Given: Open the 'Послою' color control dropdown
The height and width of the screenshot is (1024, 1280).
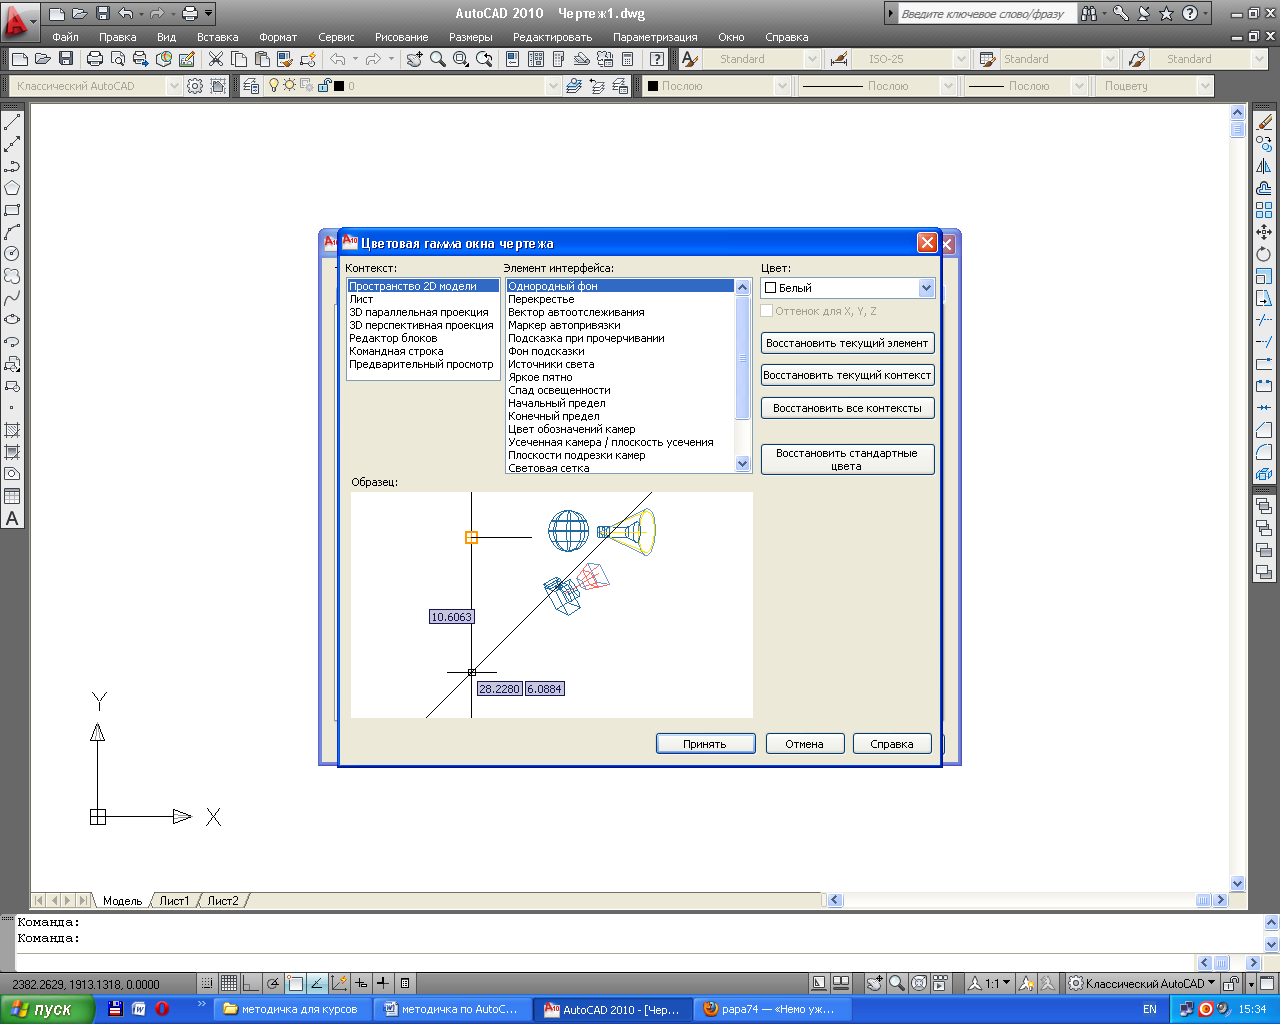Looking at the screenshot, I should point(782,86).
